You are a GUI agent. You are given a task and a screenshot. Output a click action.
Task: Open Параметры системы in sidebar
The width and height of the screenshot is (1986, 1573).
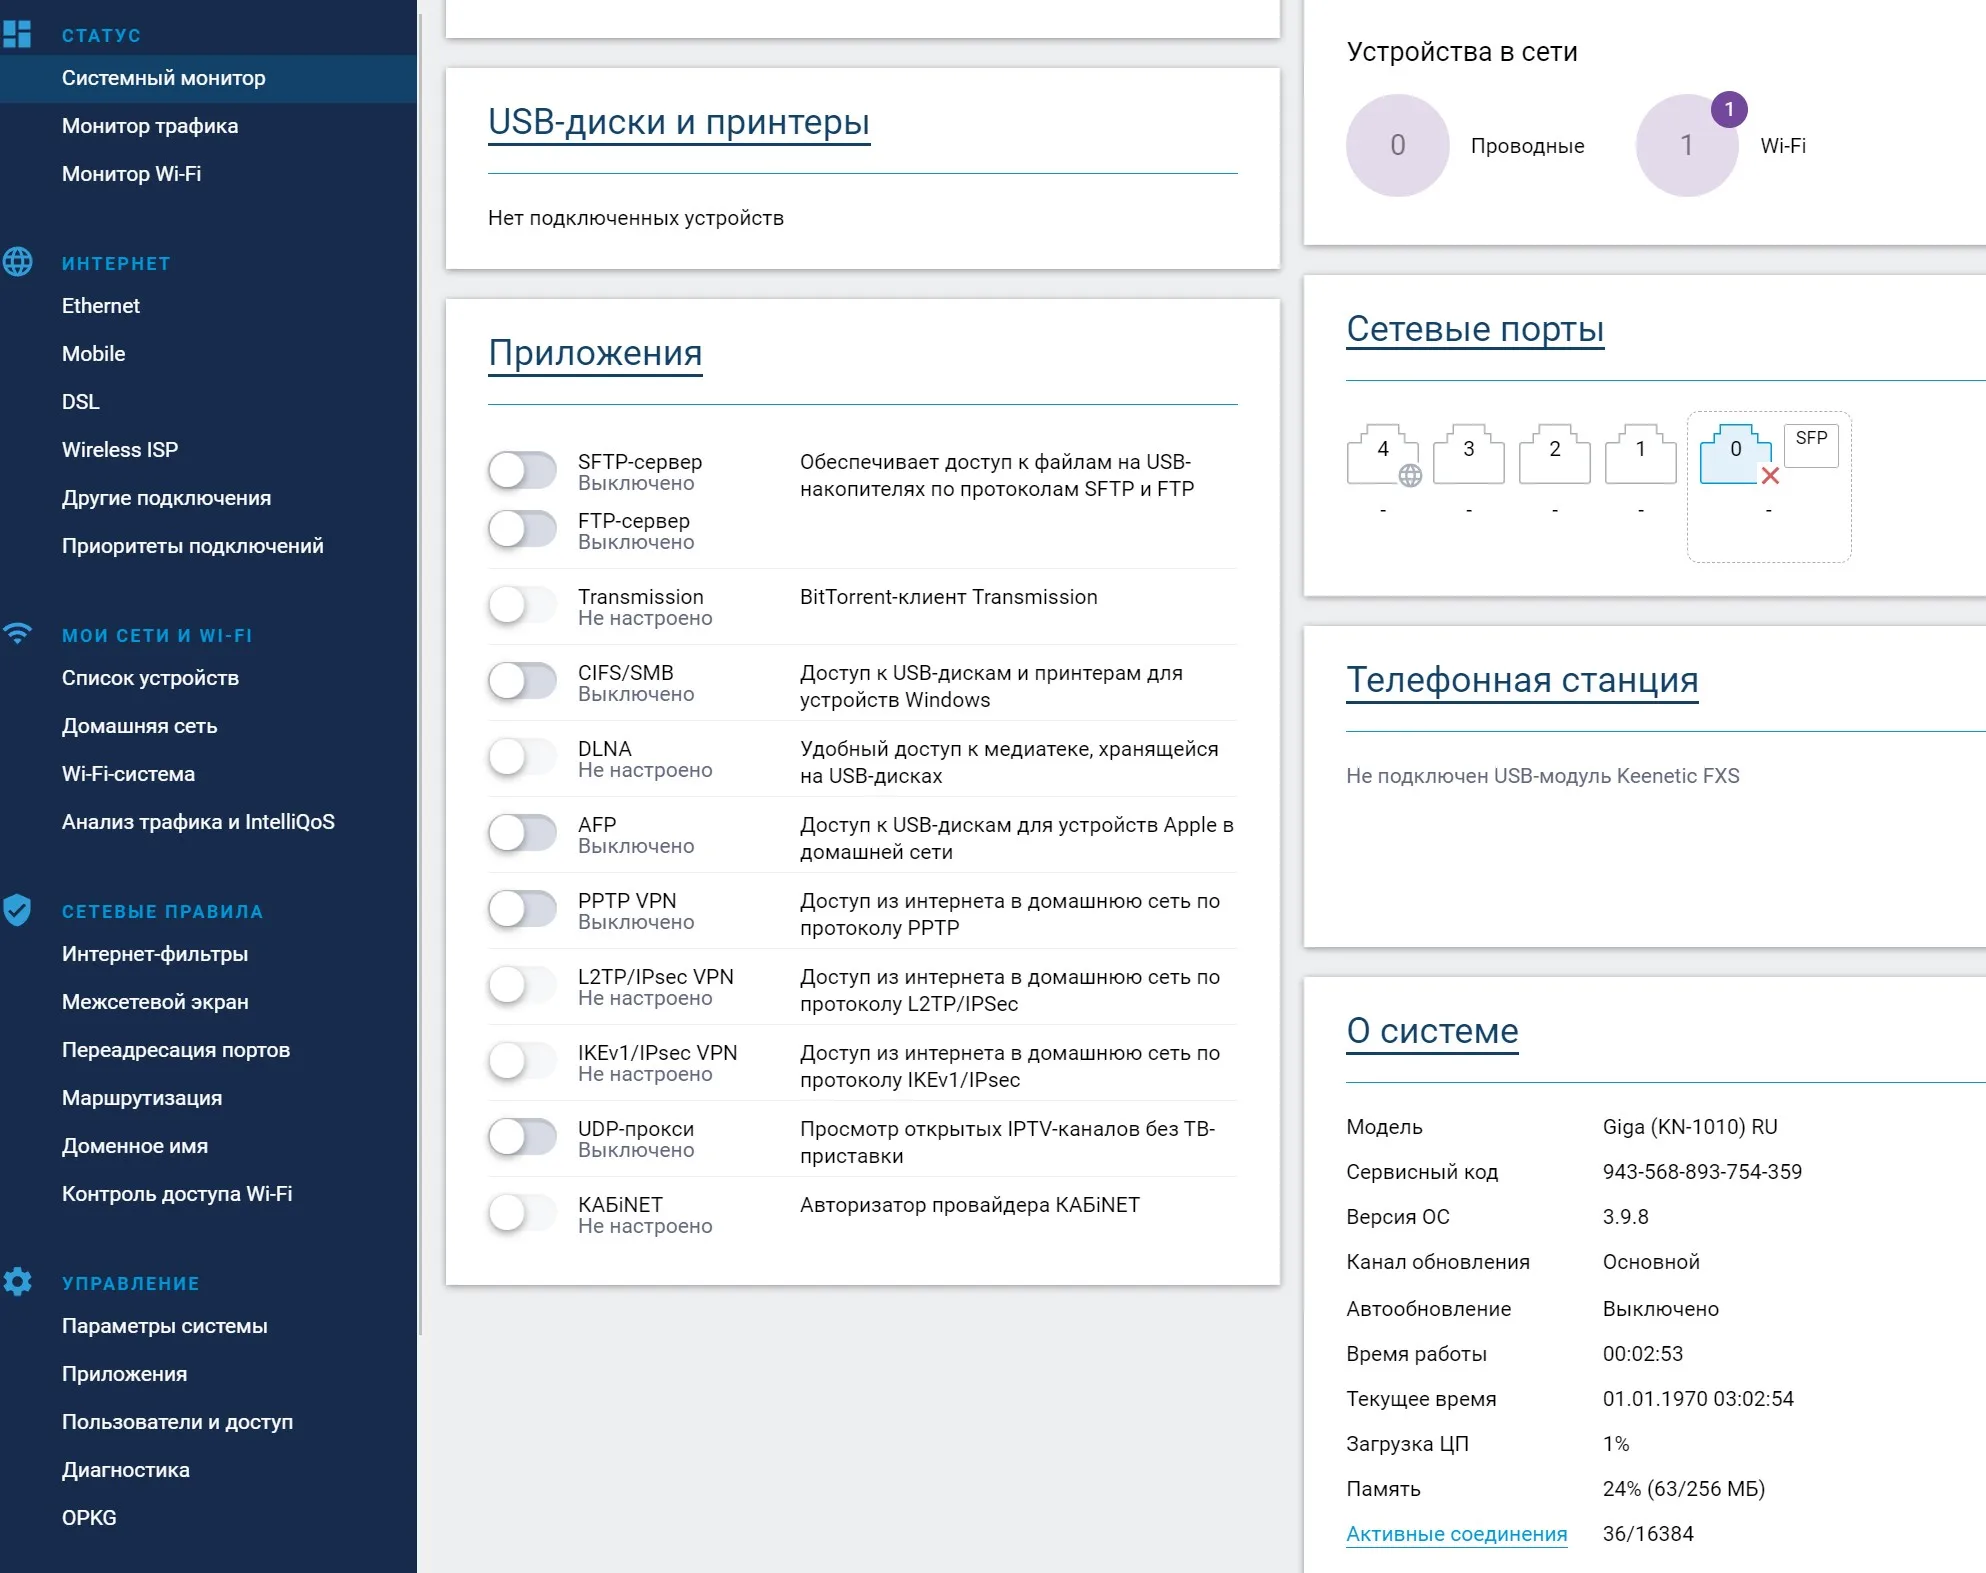165,1326
